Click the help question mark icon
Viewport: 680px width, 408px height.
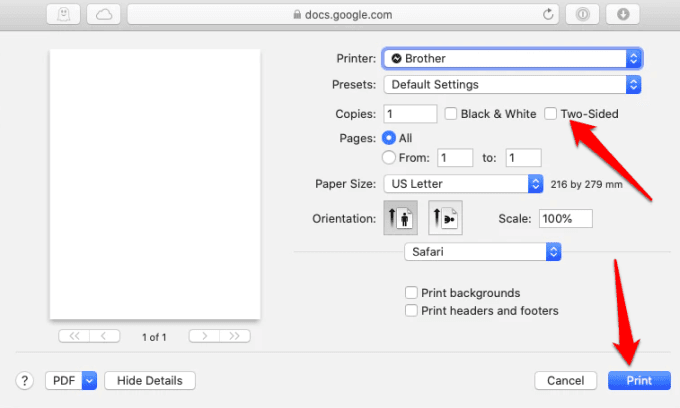[24, 380]
